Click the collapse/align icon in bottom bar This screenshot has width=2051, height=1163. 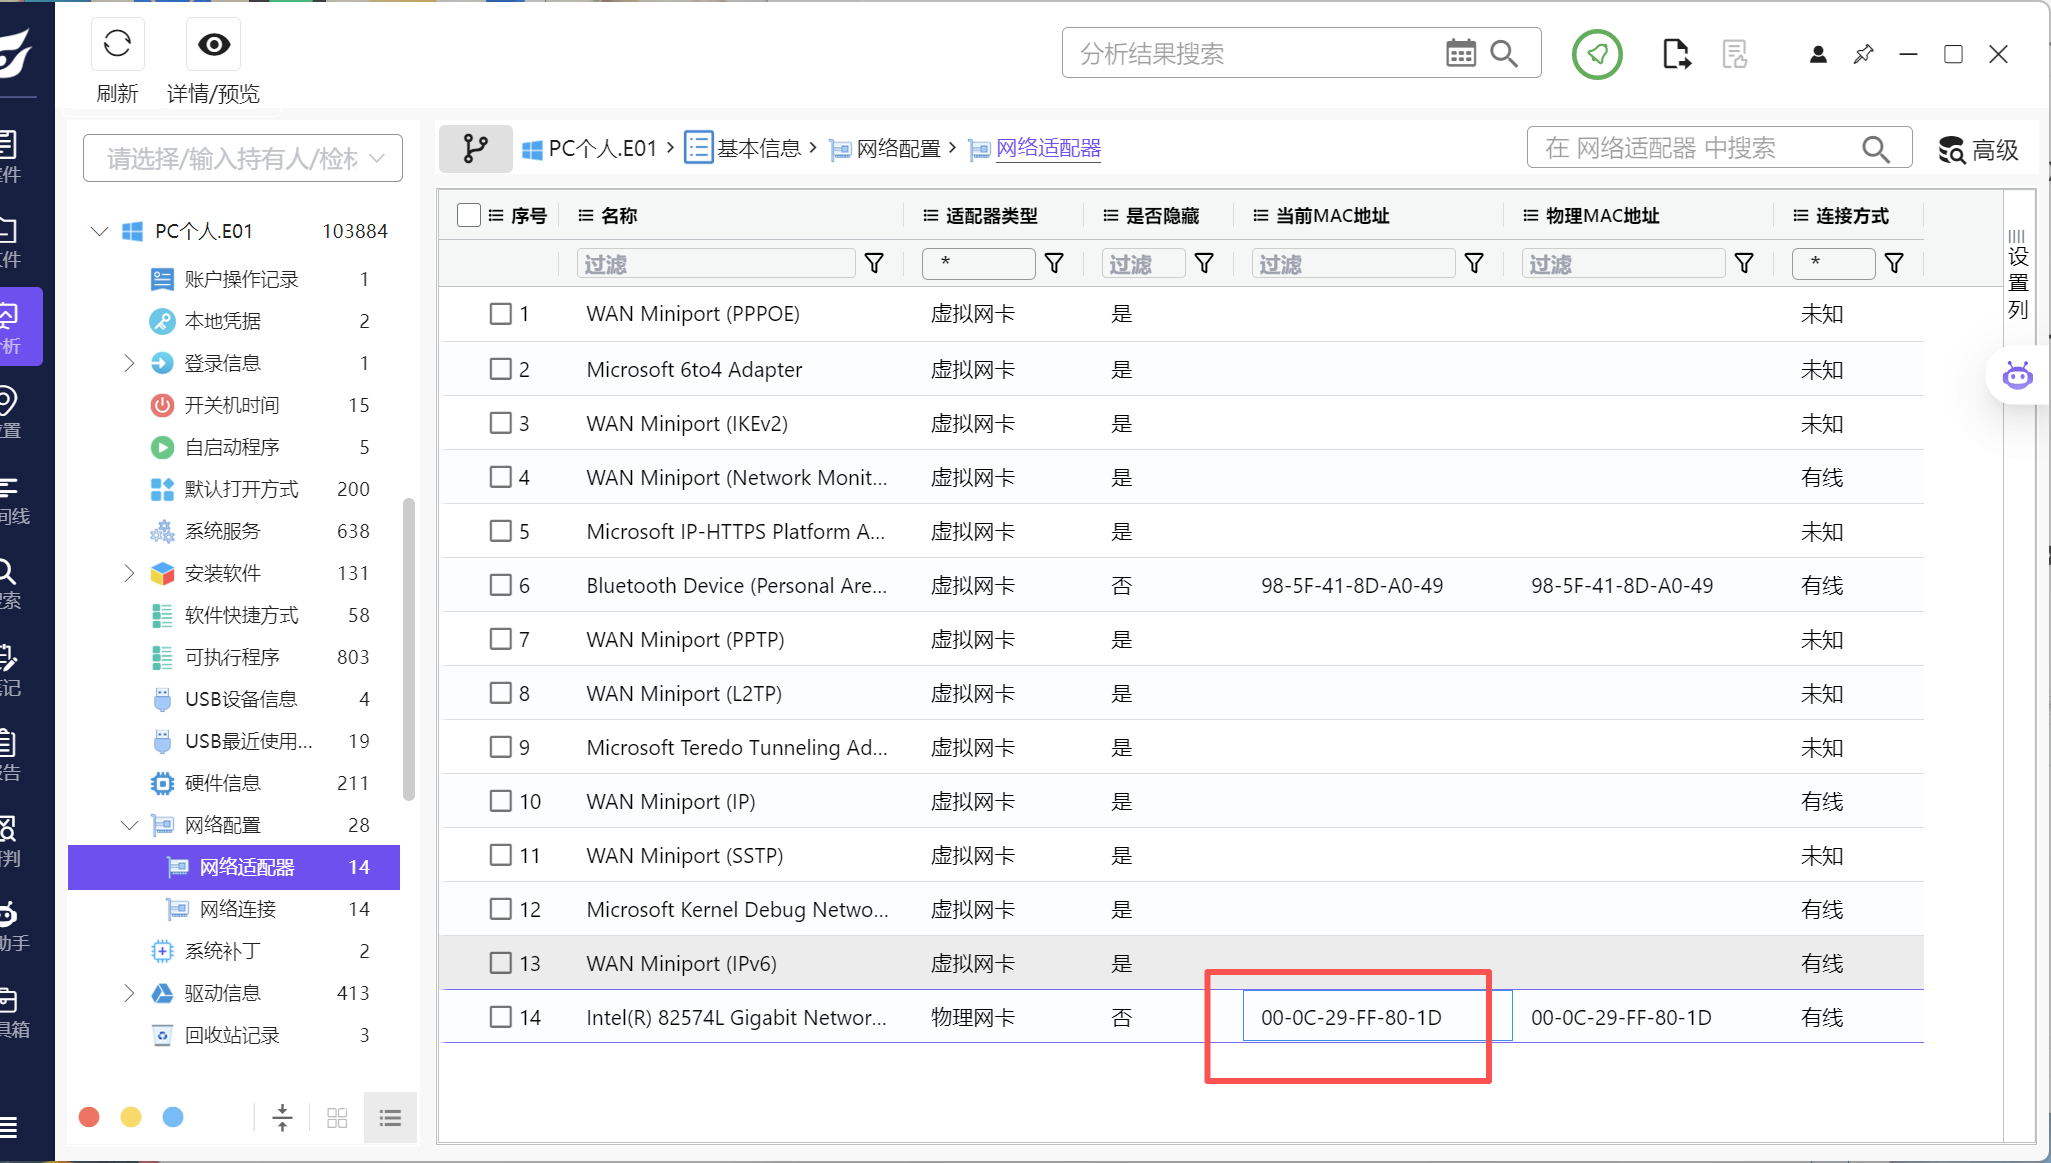pos(283,1117)
